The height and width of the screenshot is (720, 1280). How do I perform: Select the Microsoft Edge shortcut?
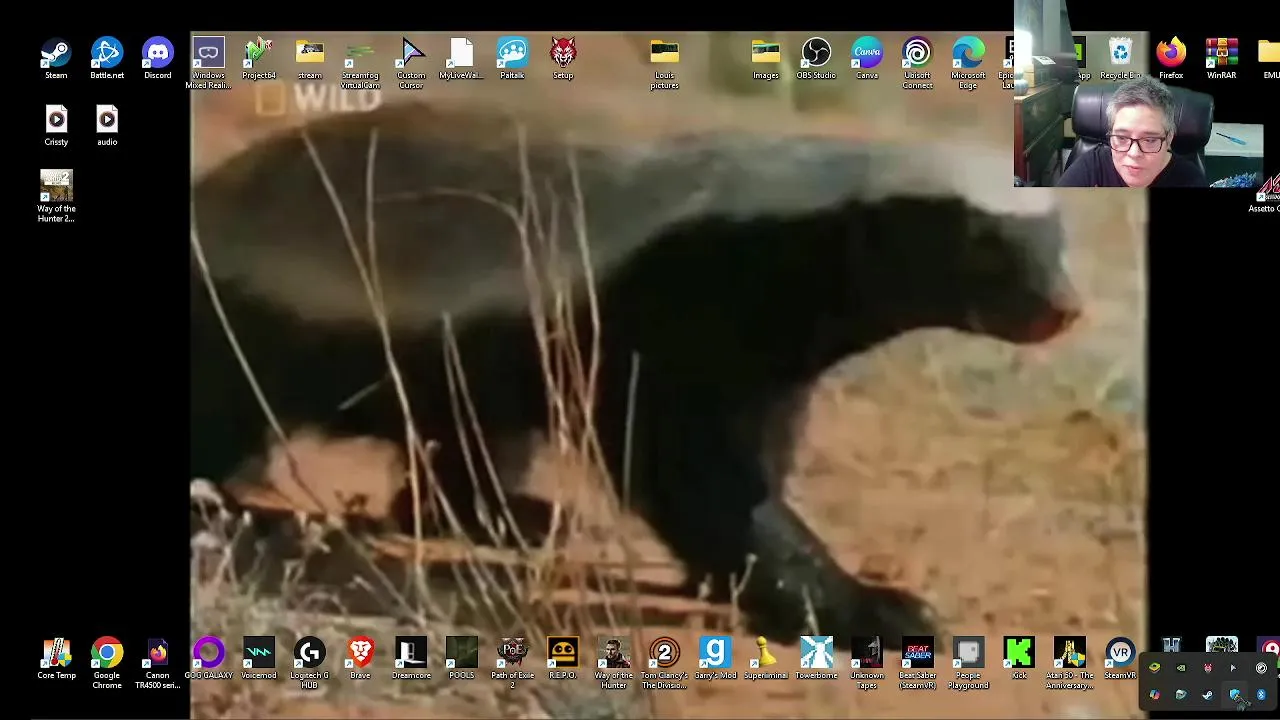(968, 62)
